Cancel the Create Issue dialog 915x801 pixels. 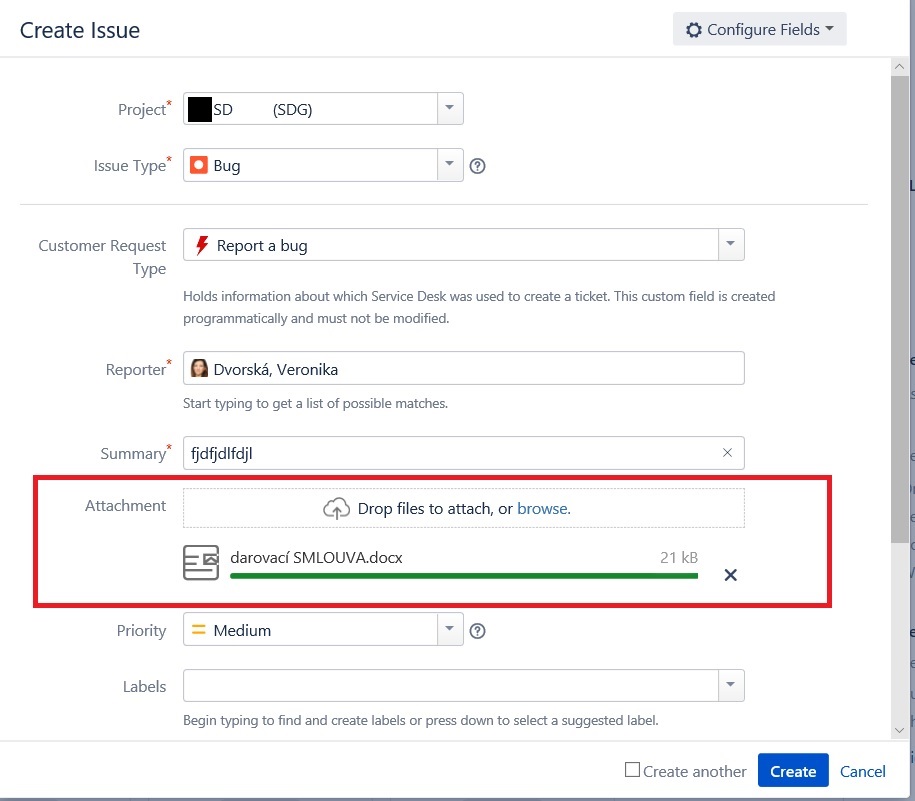pos(862,771)
